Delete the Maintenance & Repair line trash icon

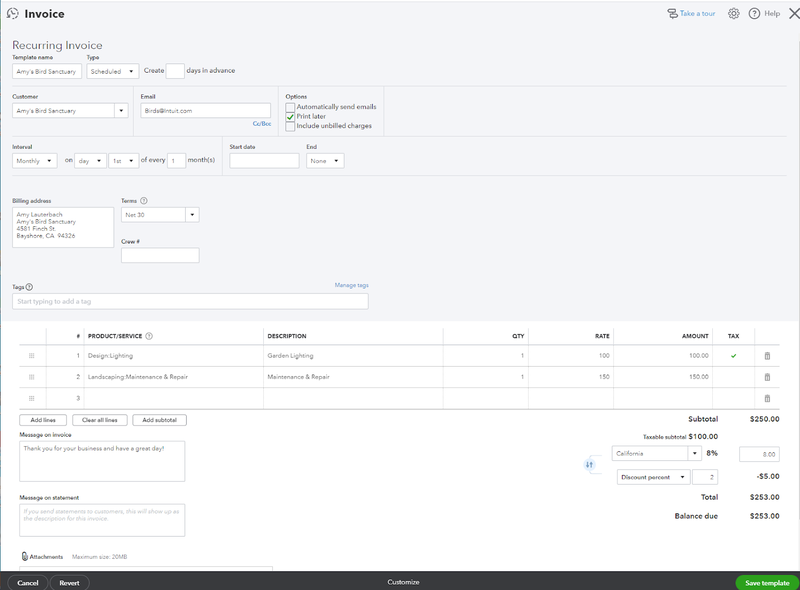(x=767, y=377)
